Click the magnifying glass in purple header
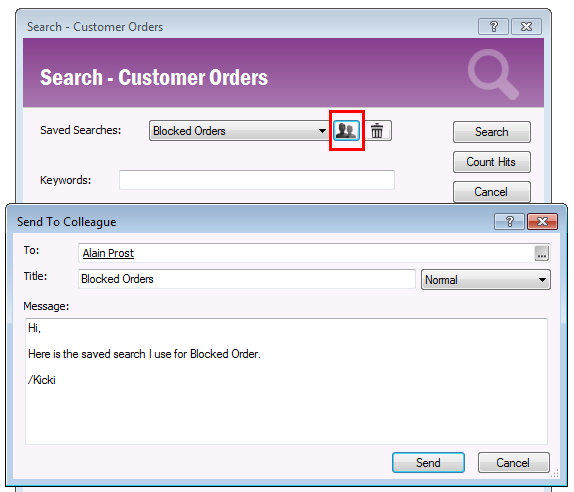Viewport: 574px width, 492px height. pos(493,74)
